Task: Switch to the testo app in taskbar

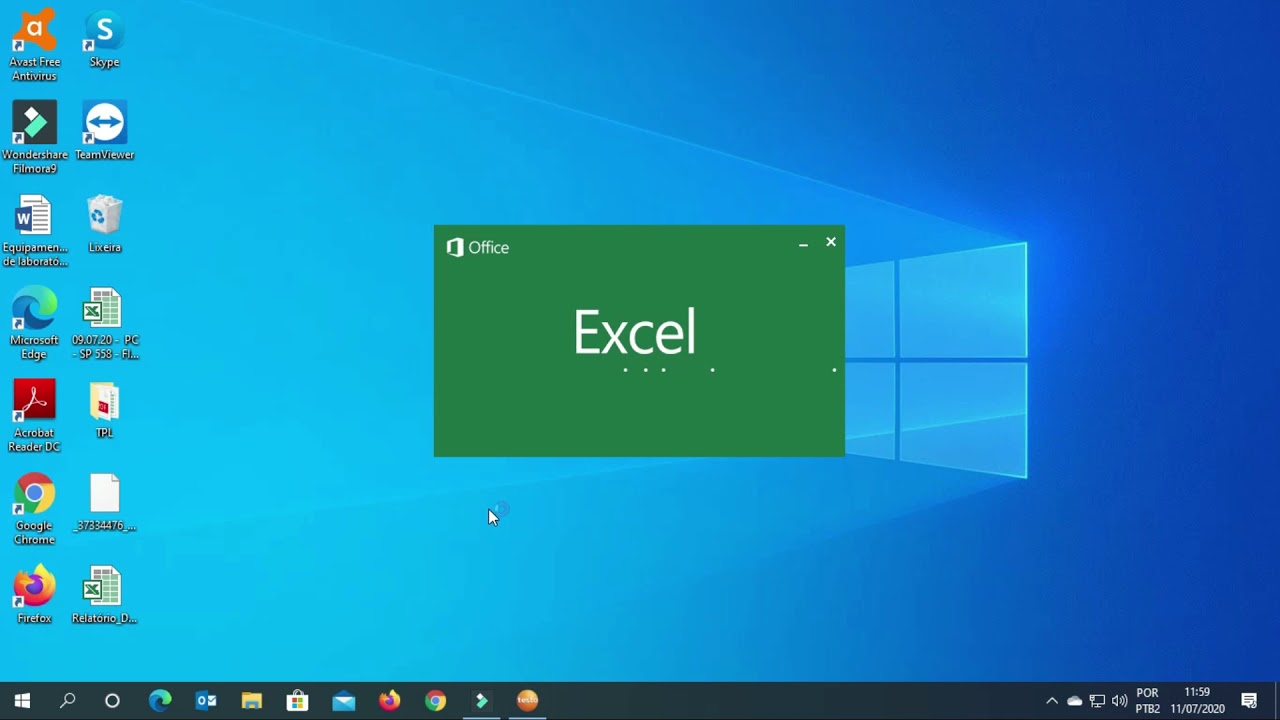Action: pos(528,701)
